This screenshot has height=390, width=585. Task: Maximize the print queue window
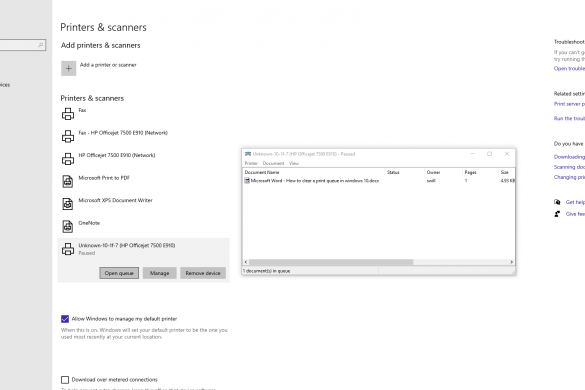[x=489, y=154]
